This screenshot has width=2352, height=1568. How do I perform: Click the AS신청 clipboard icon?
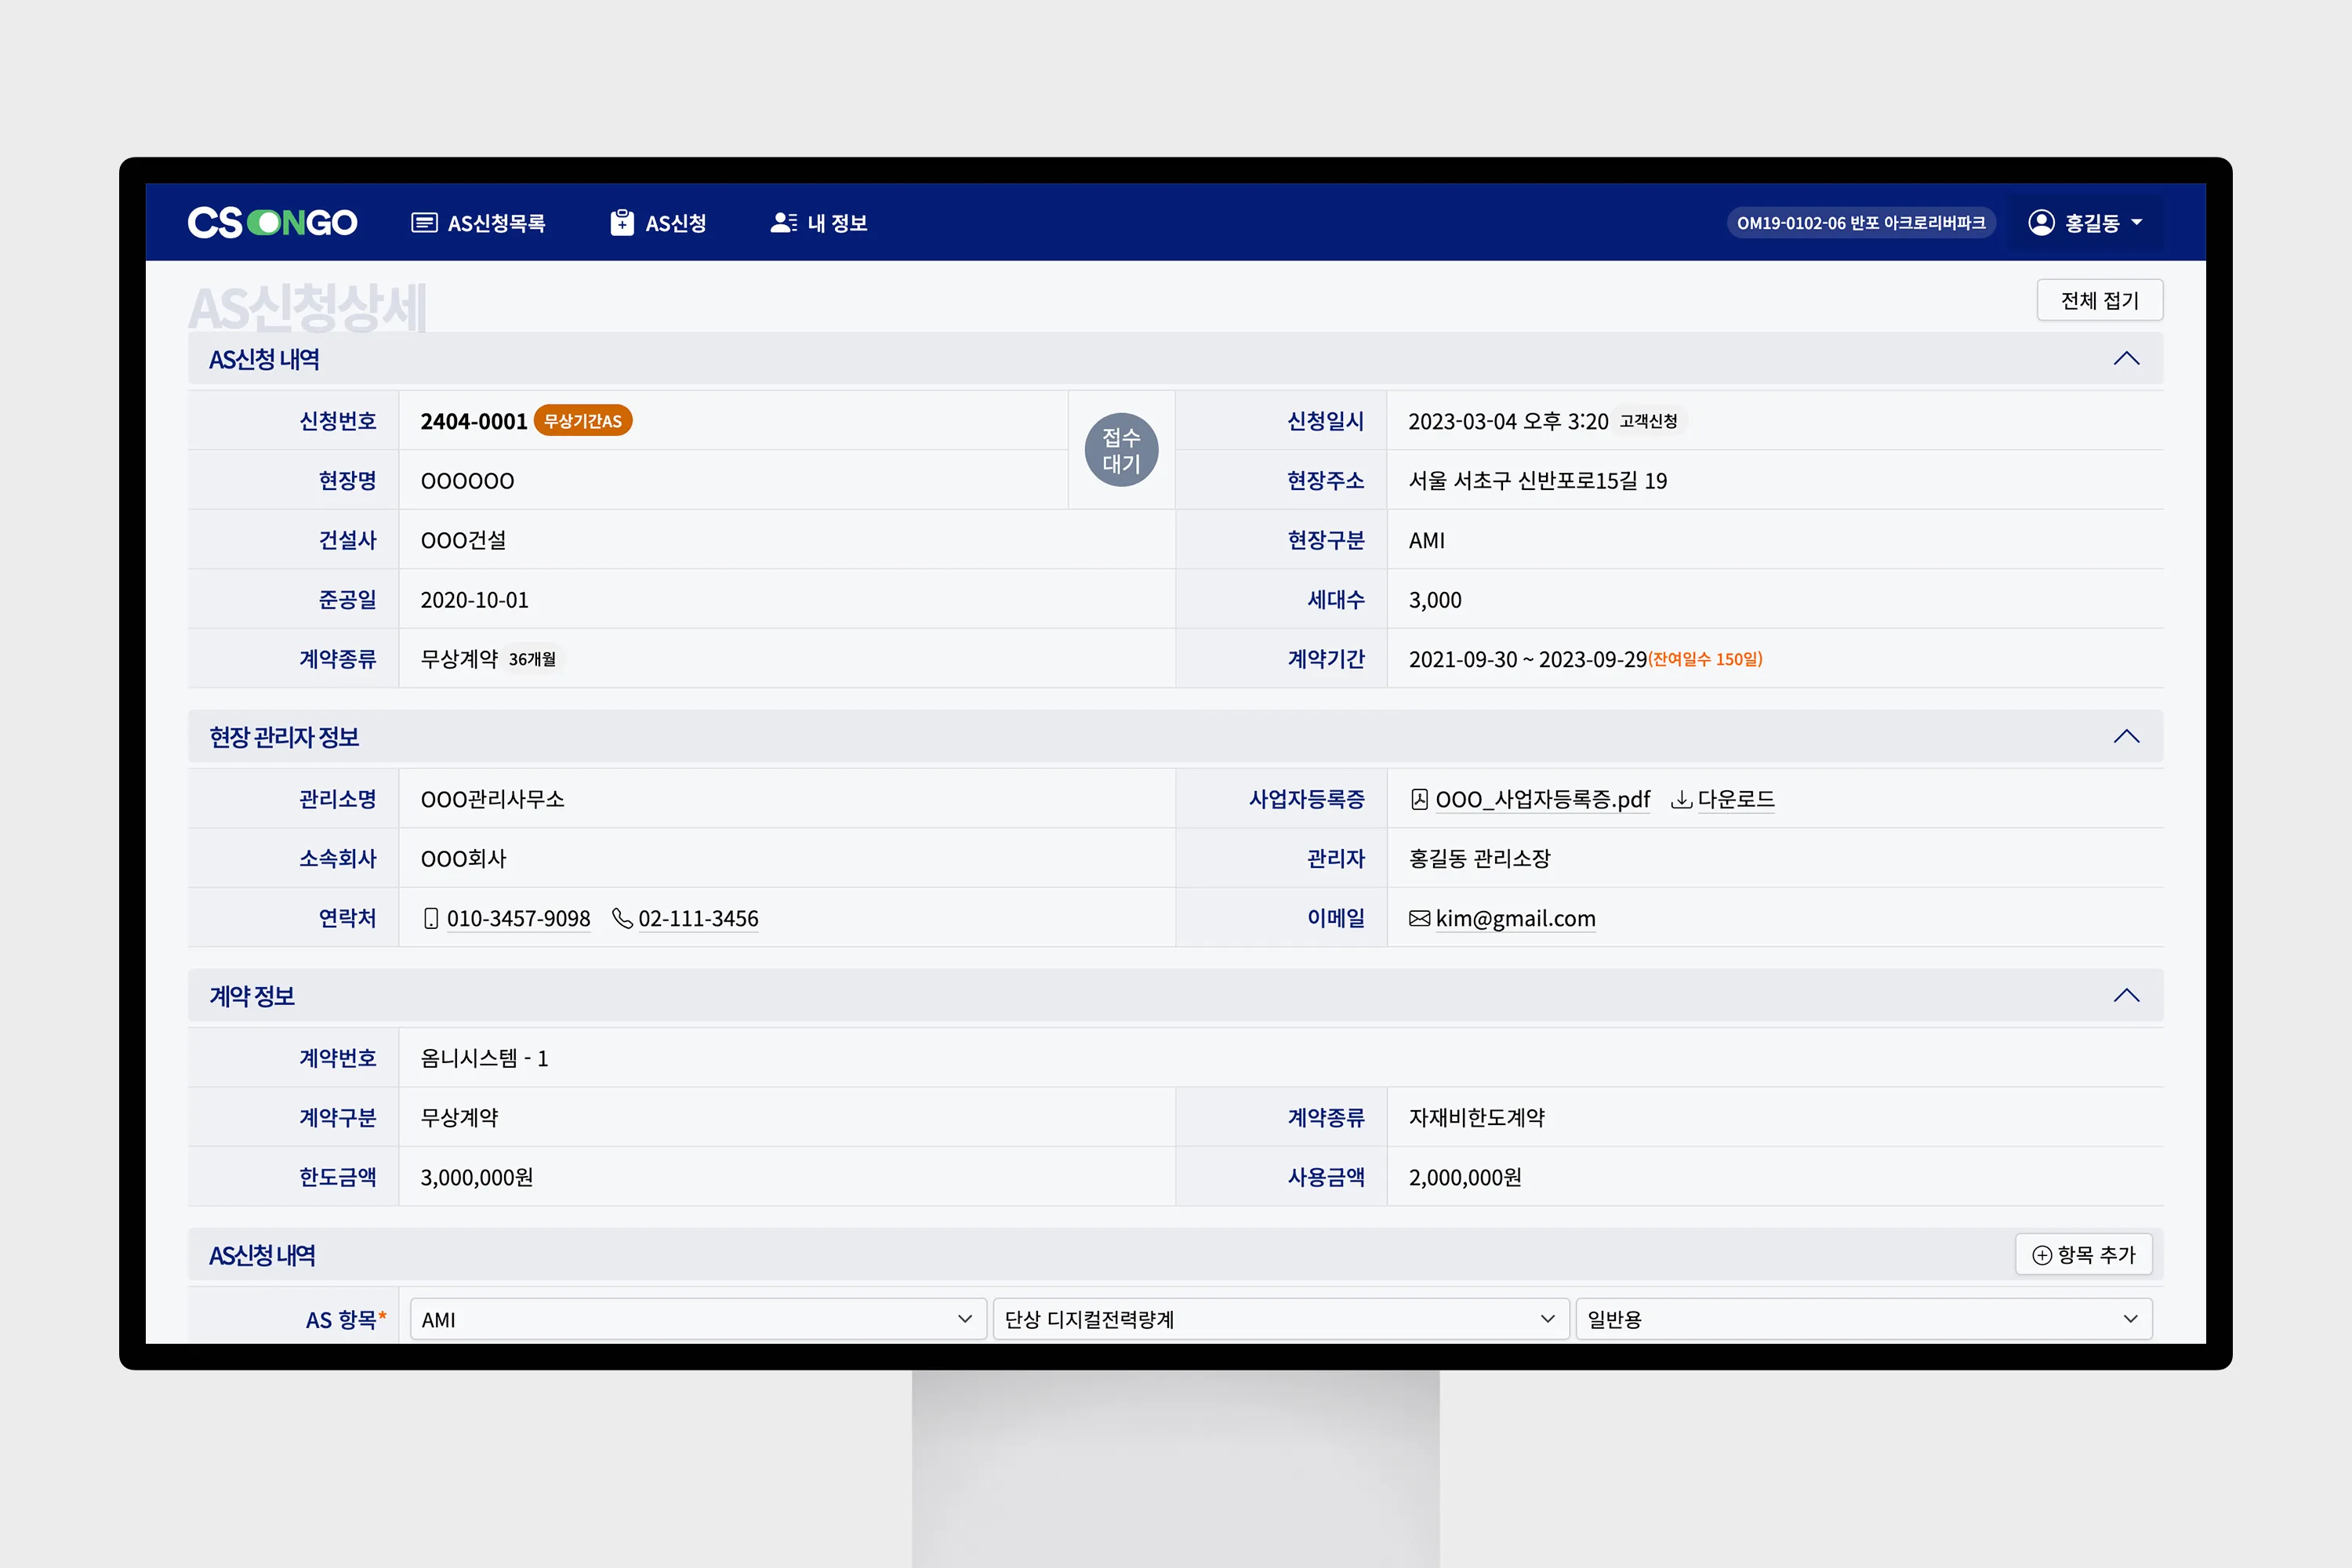622,222
